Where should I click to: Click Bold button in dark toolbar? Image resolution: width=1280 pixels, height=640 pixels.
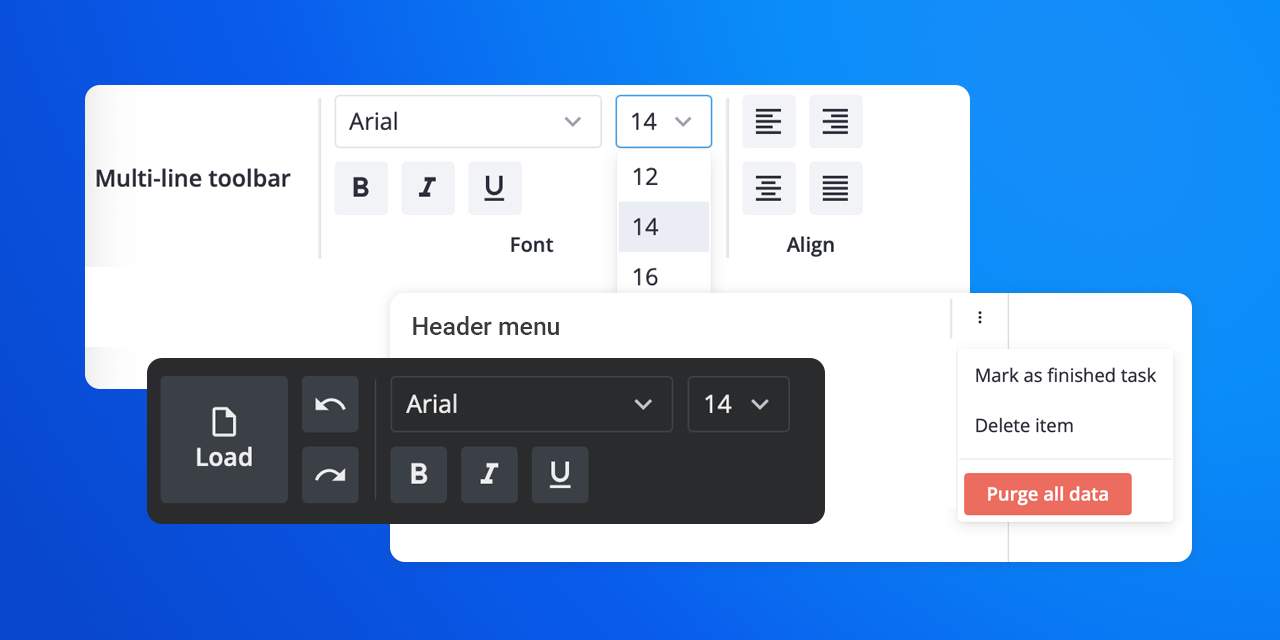tap(419, 475)
